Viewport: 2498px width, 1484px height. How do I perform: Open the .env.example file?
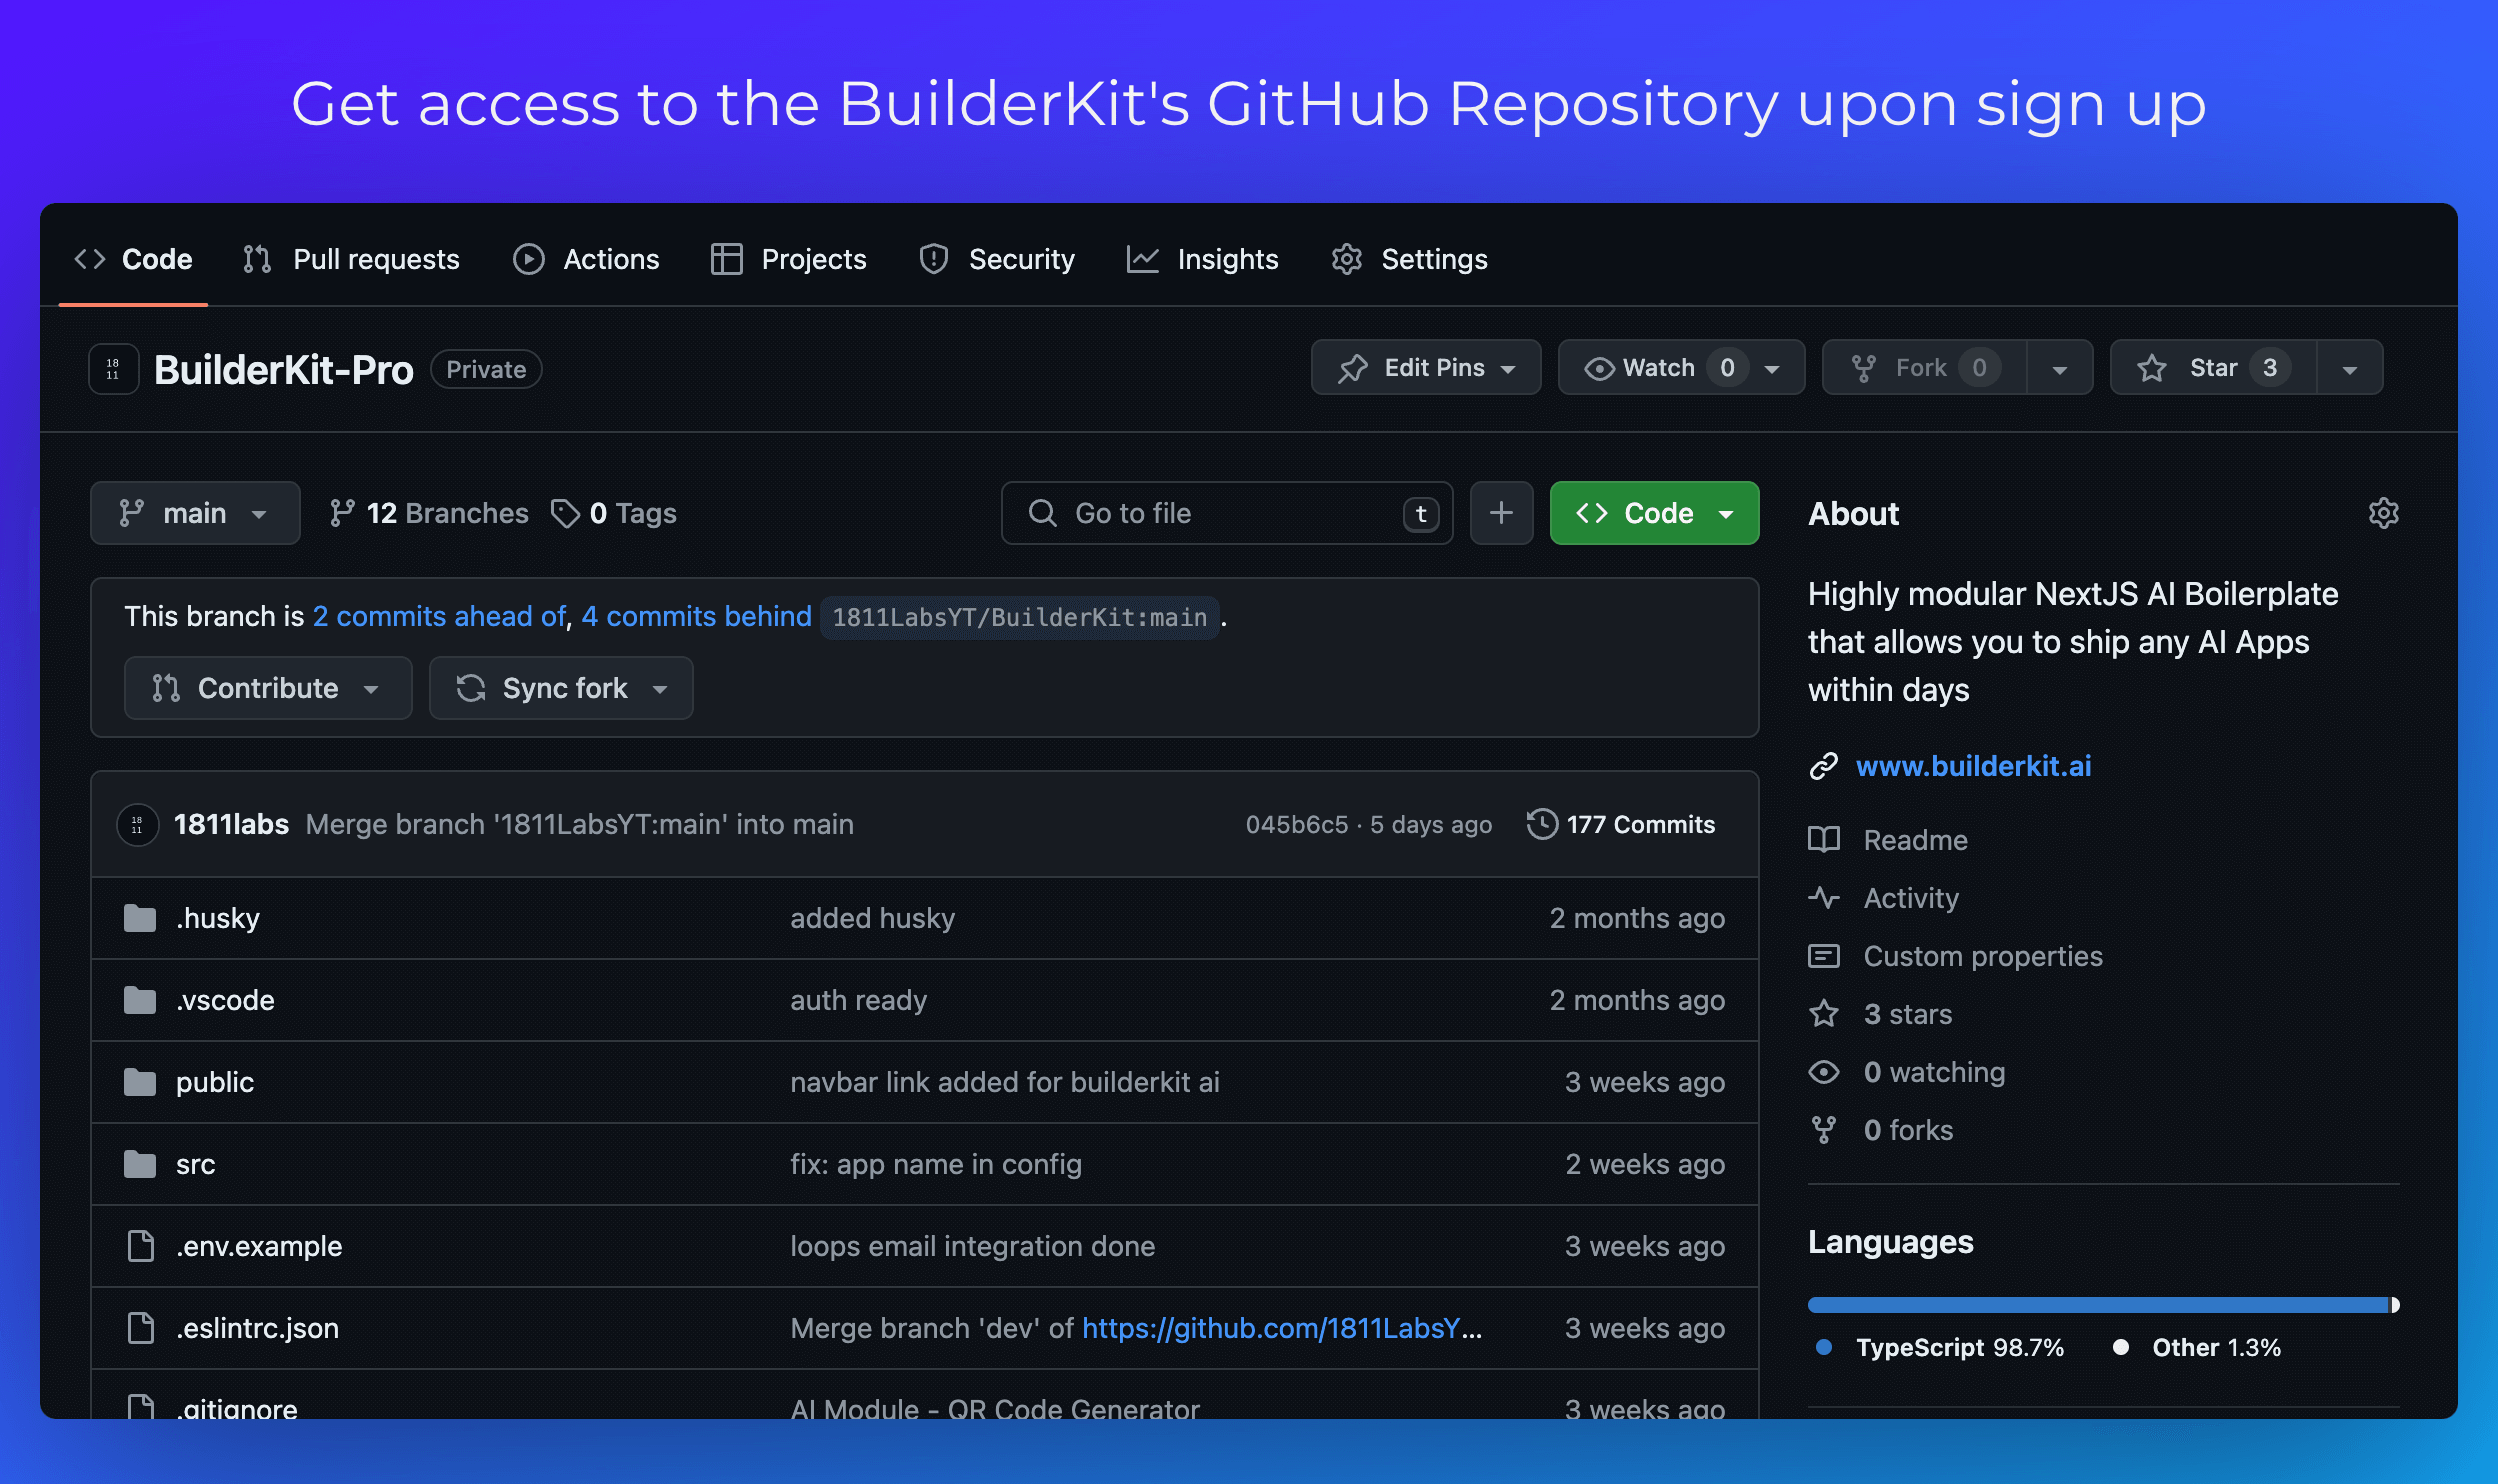click(x=259, y=1246)
